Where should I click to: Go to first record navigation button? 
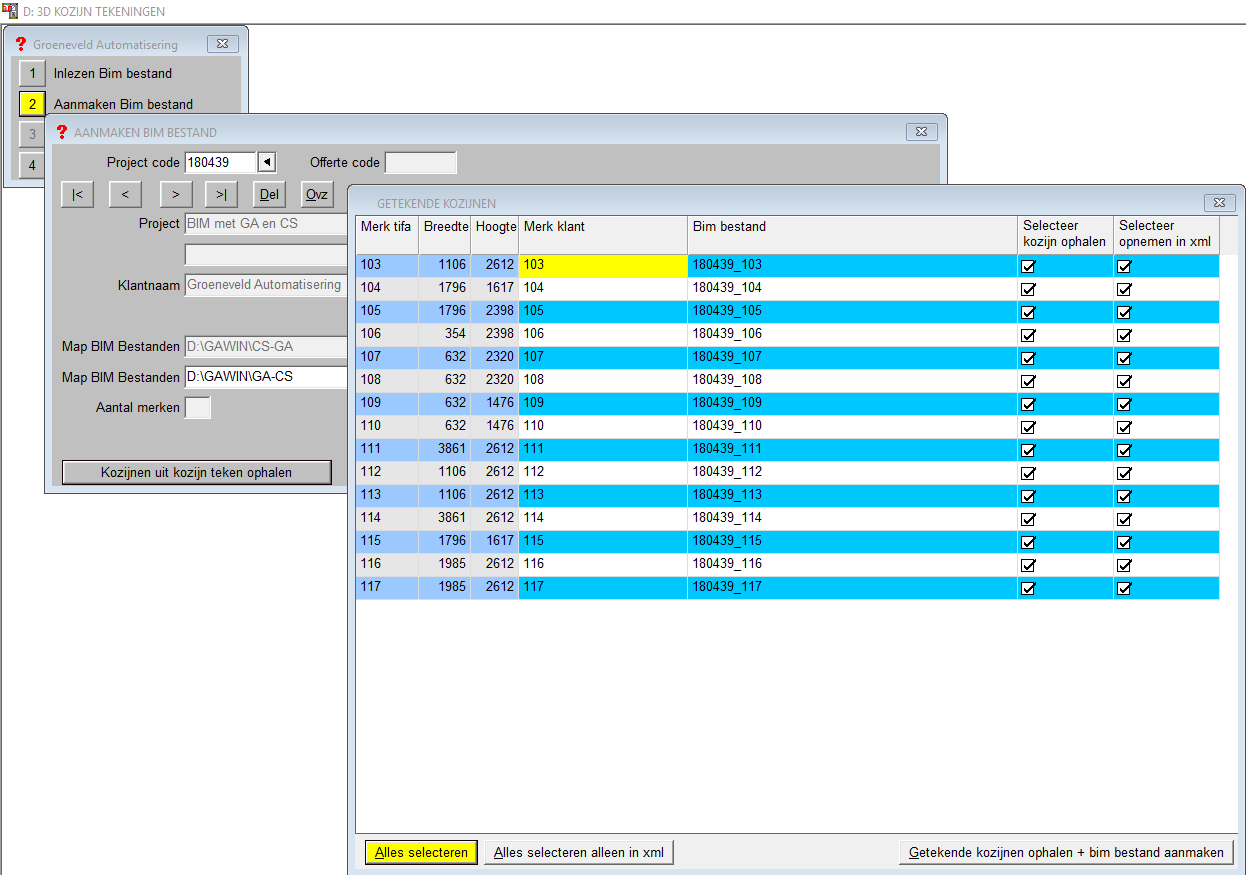(x=77, y=195)
